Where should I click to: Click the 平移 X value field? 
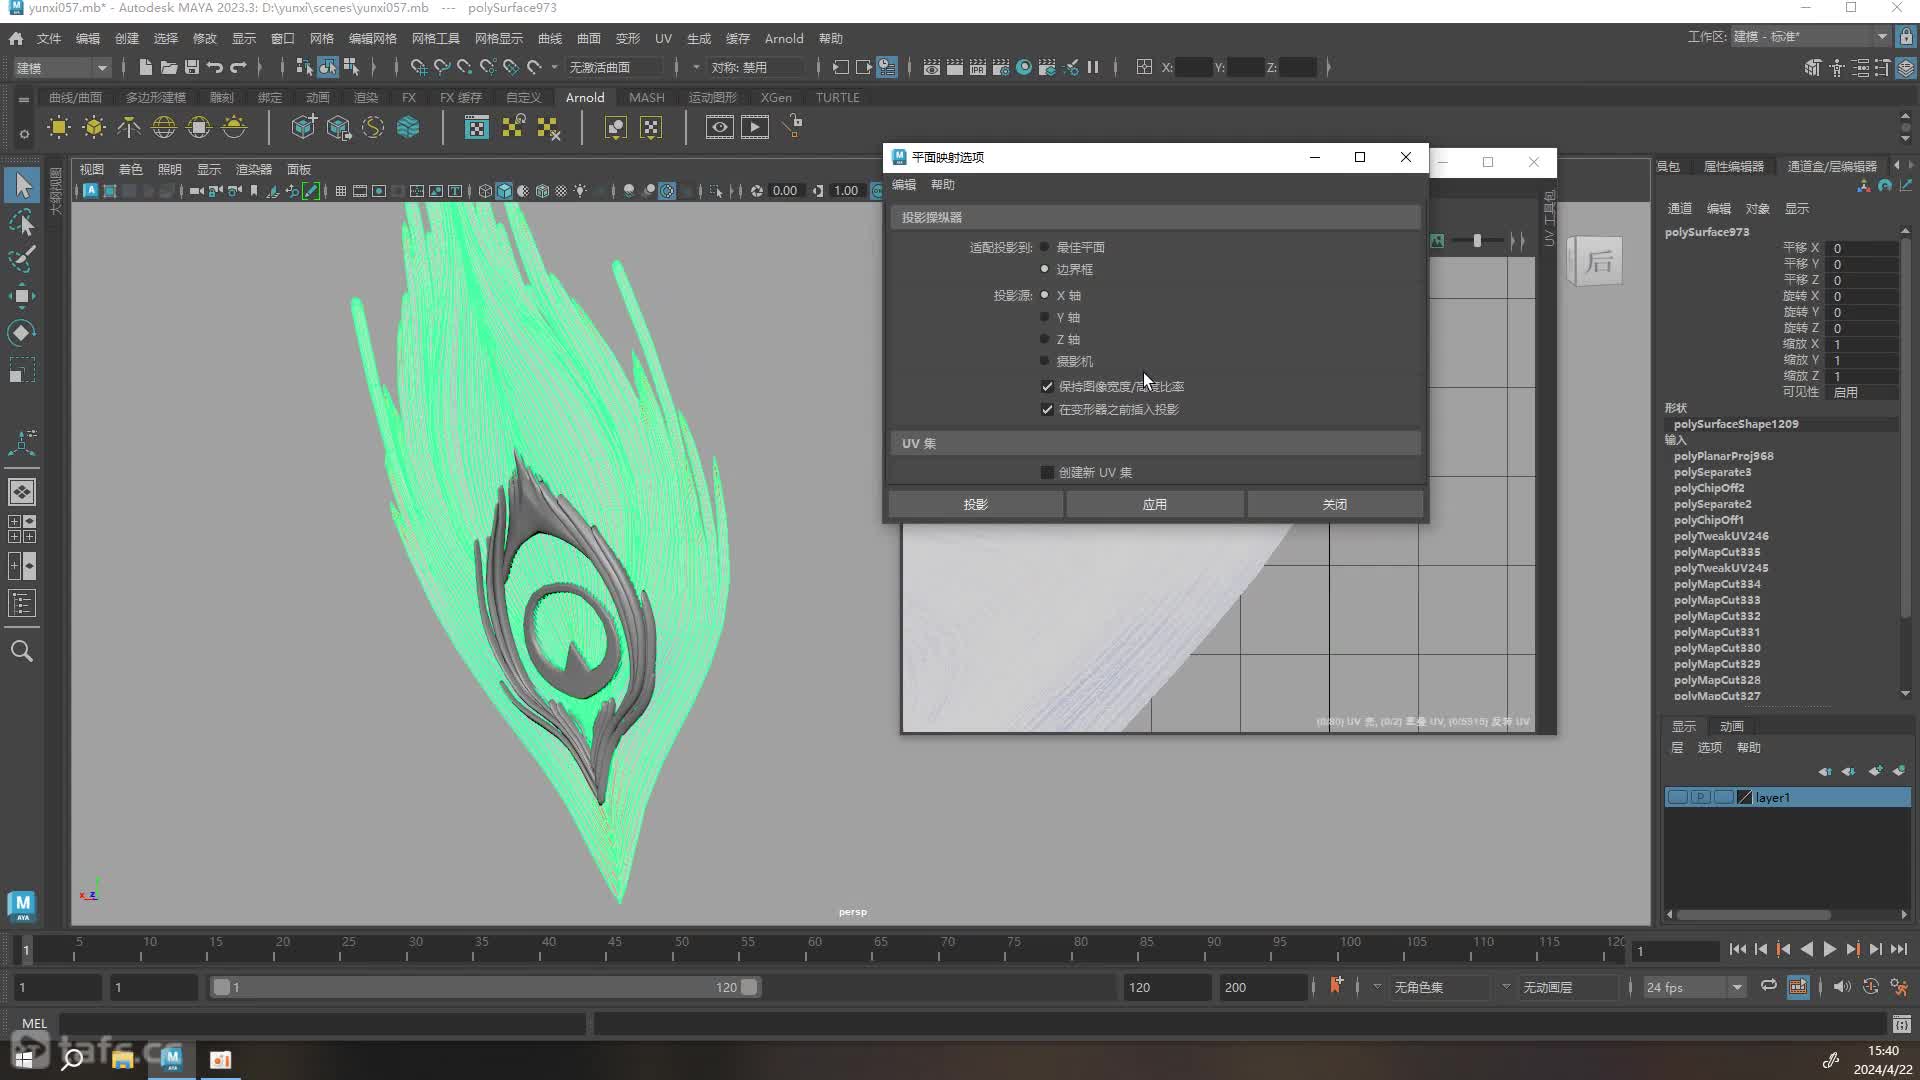1861,248
